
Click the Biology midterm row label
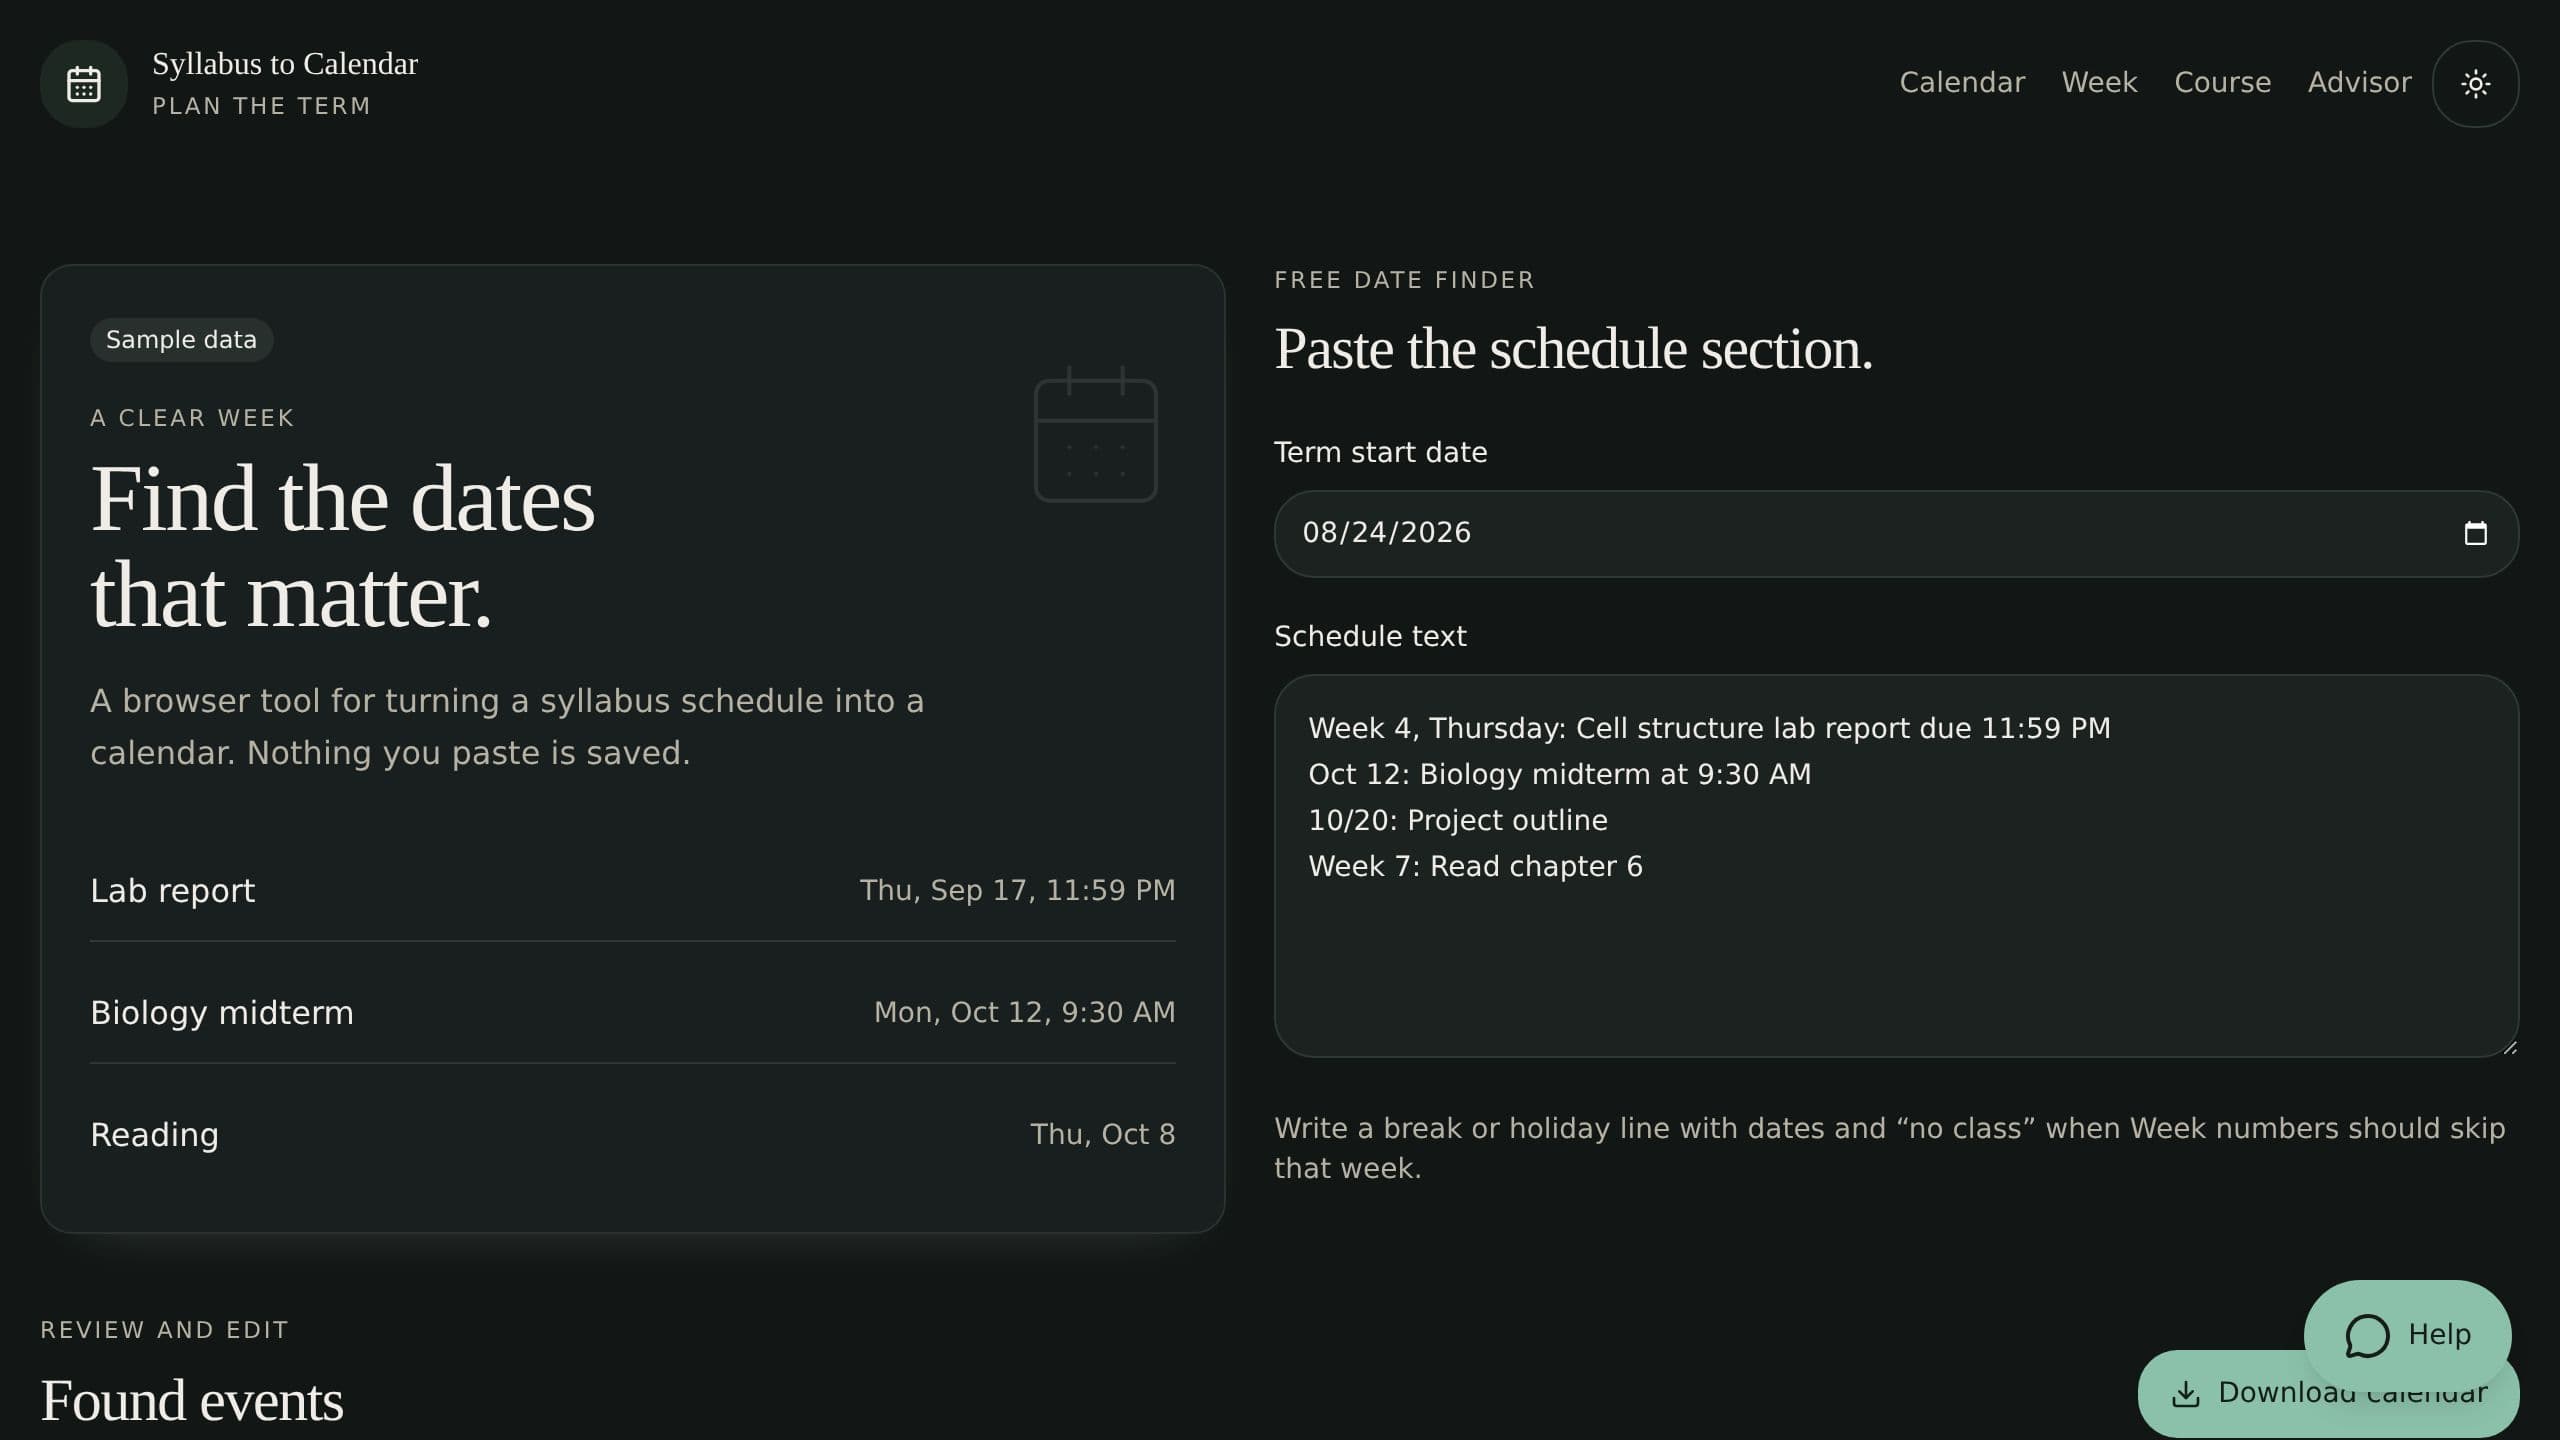(222, 1012)
